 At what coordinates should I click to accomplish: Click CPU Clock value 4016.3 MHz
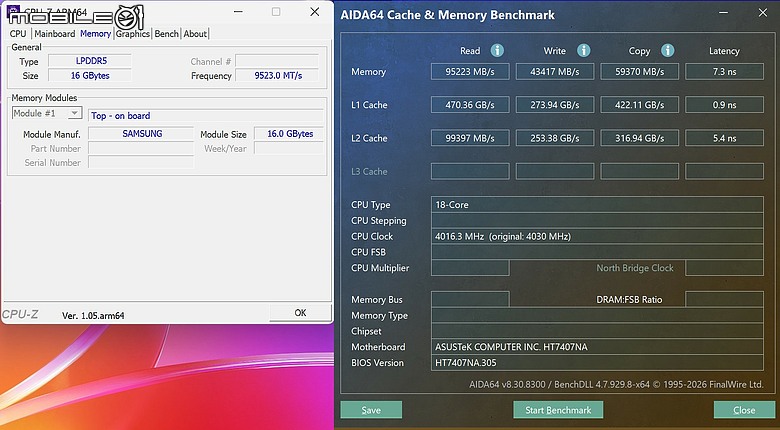click(x=597, y=236)
